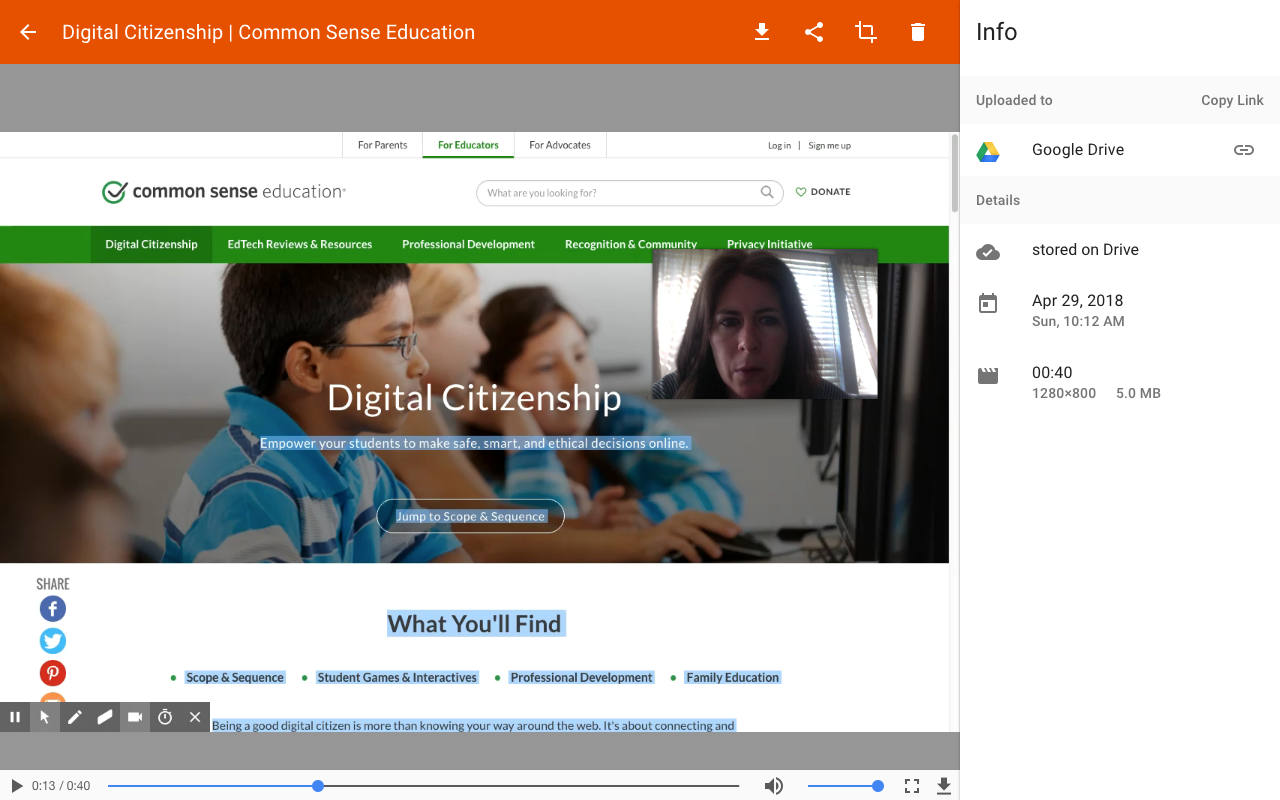Mute the video volume speaker icon
The height and width of the screenshot is (800, 1280).
coord(773,786)
